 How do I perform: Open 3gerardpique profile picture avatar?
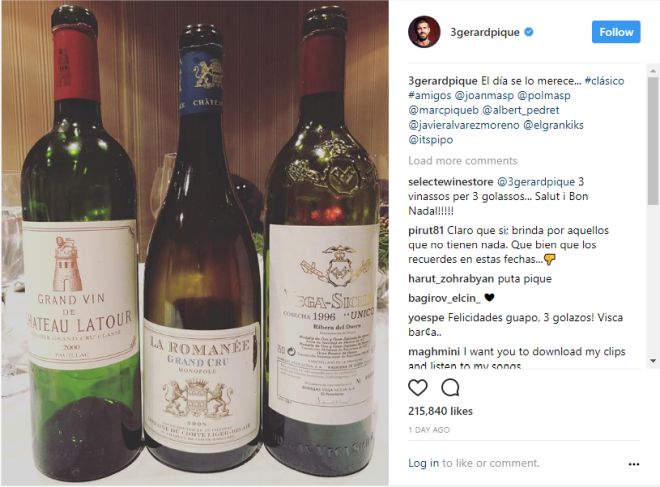click(x=424, y=32)
